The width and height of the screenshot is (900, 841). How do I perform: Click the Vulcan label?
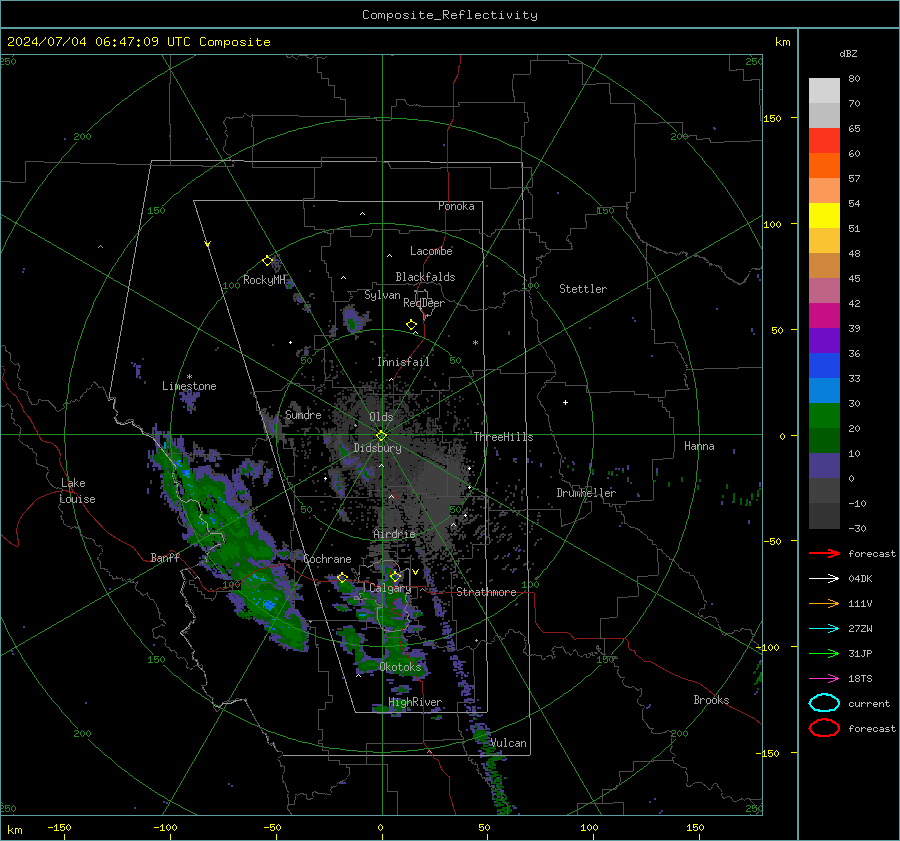tap(508, 743)
